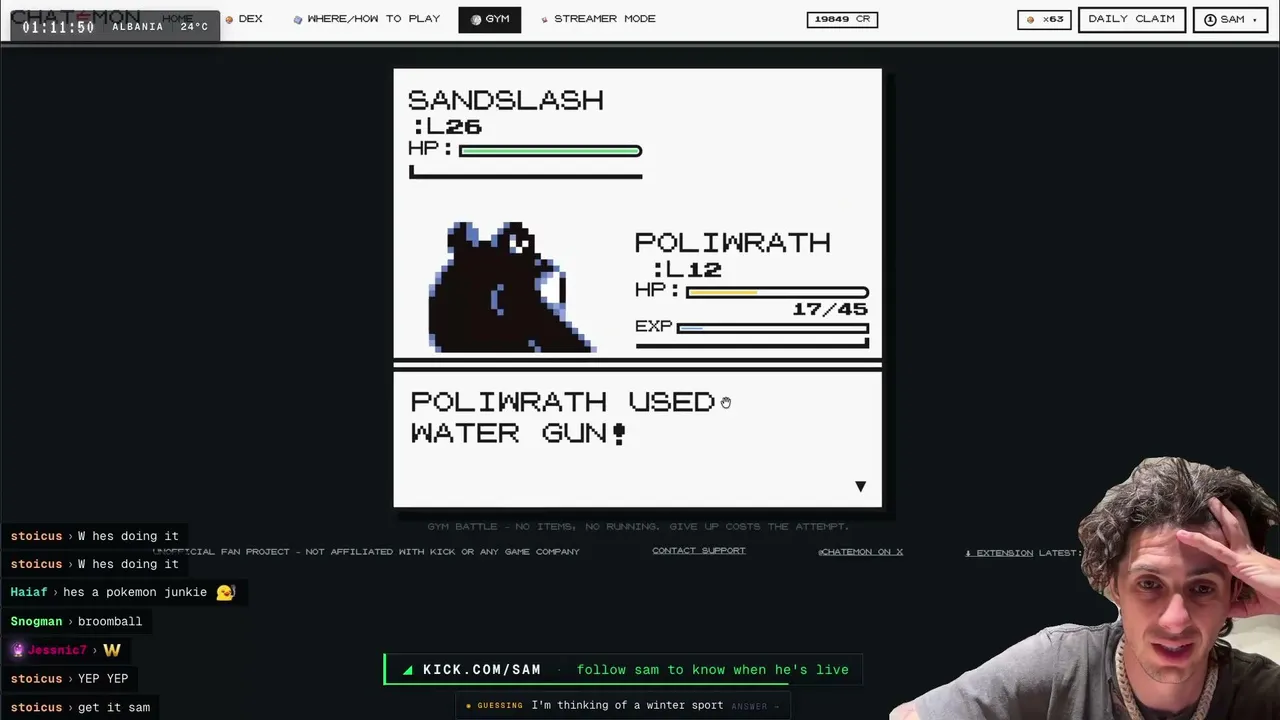Screen dimensions: 1280x720
Task: Click the Jessnic7 chat badge icon
Action: [17, 650]
